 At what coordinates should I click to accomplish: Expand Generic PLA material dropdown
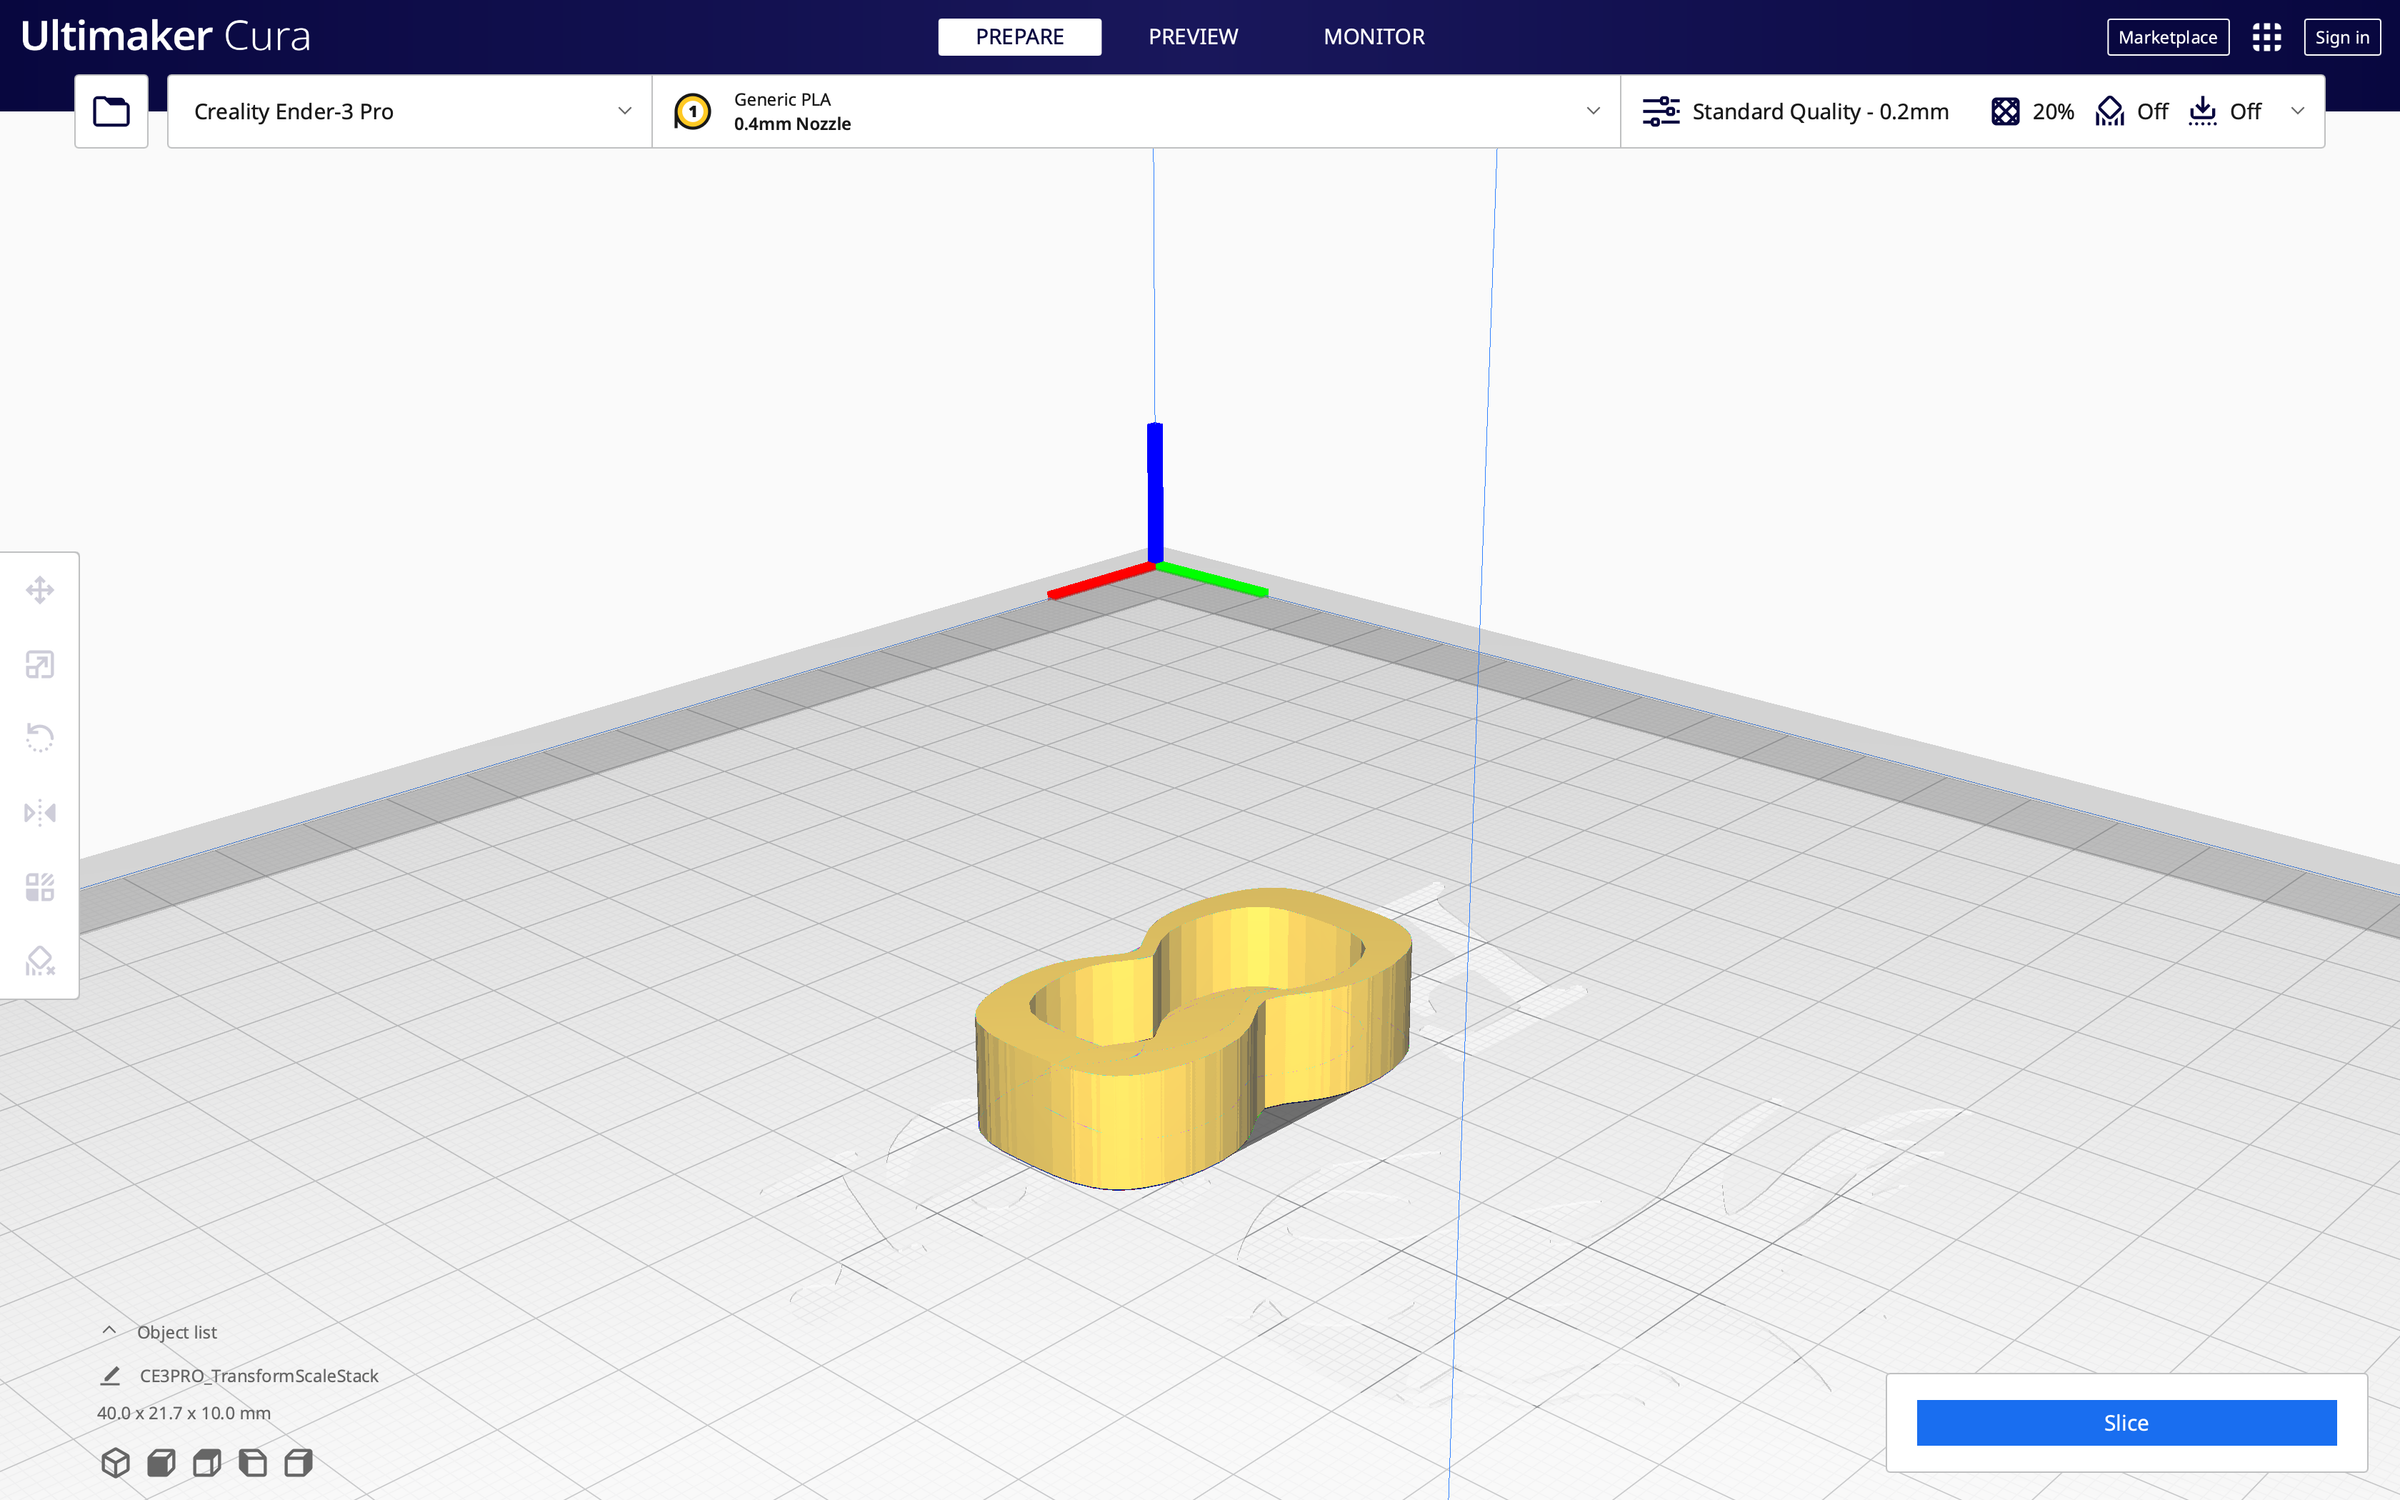pyautogui.click(x=1136, y=111)
